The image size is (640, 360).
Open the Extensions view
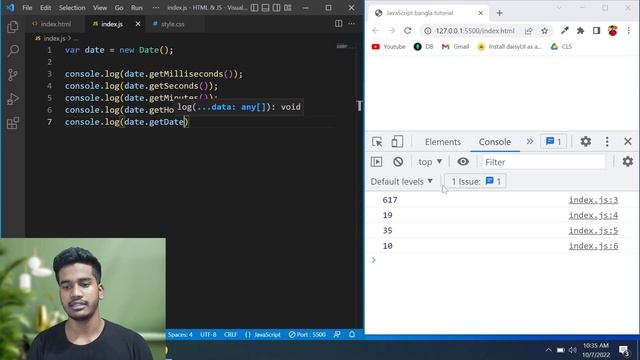point(13,123)
